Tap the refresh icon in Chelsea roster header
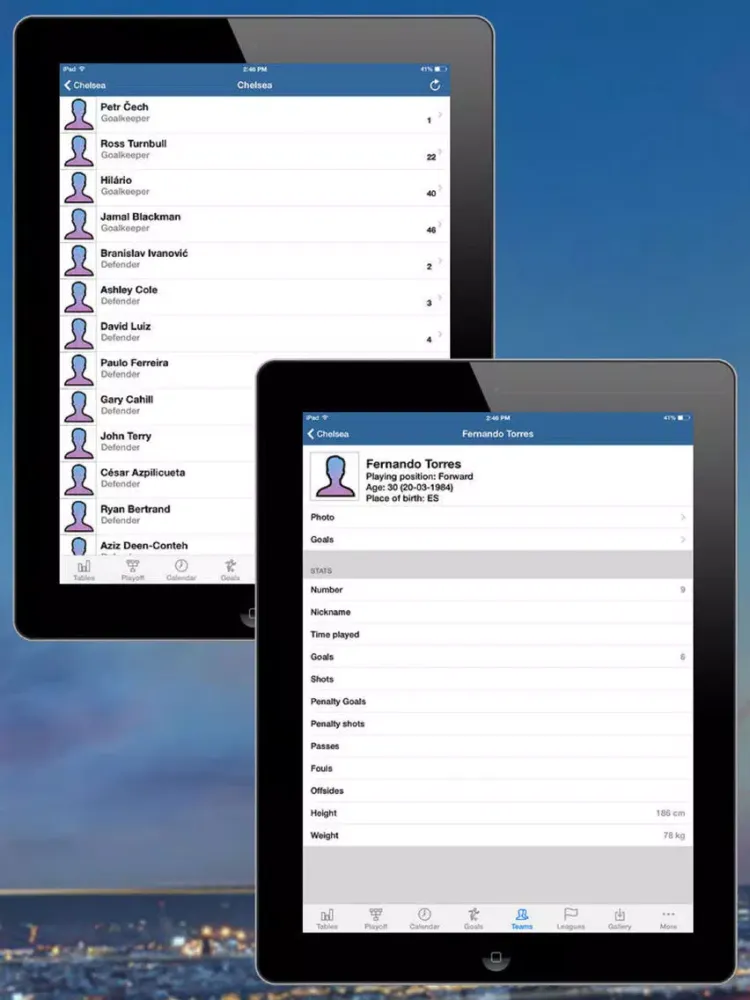Image resolution: width=750 pixels, height=1000 pixels. 435,85
